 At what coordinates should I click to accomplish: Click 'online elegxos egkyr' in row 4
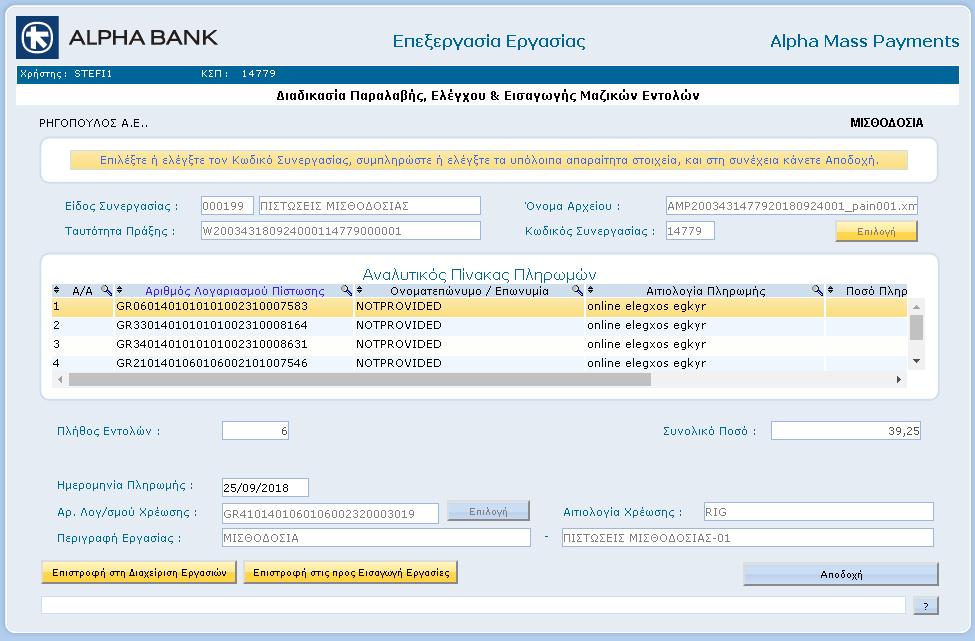point(647,363)
